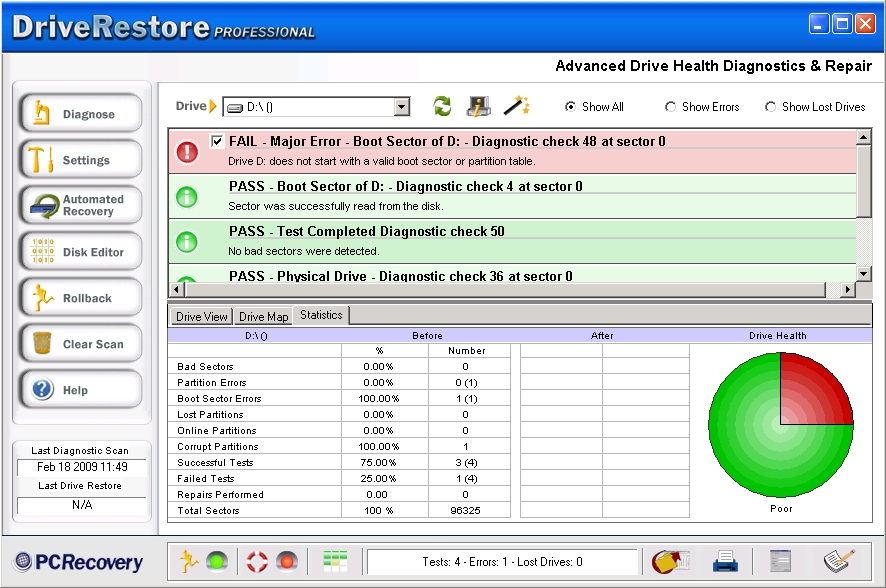
Task: Click the red FAIL error icon
Action: click(187, 151)
